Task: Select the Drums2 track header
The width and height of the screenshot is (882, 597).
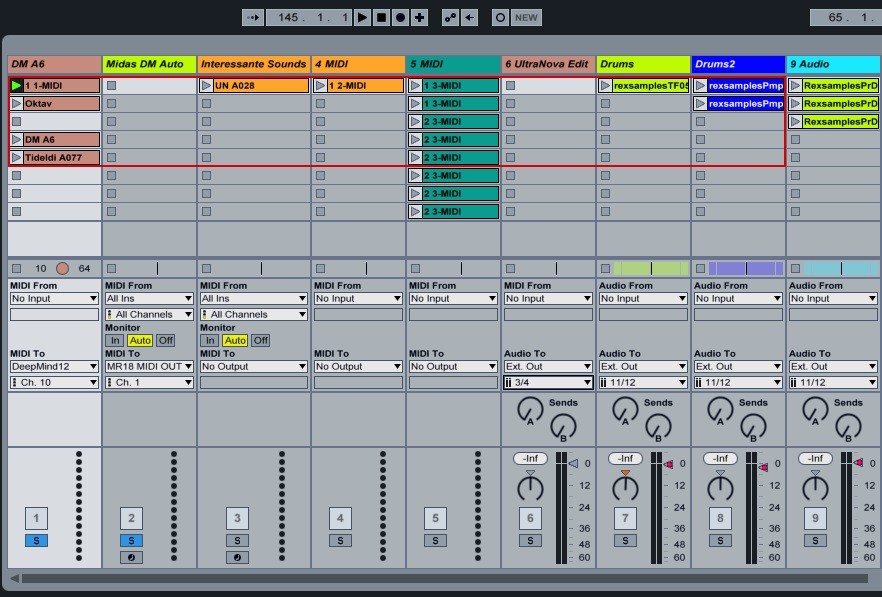Action: tap(739, 64)
